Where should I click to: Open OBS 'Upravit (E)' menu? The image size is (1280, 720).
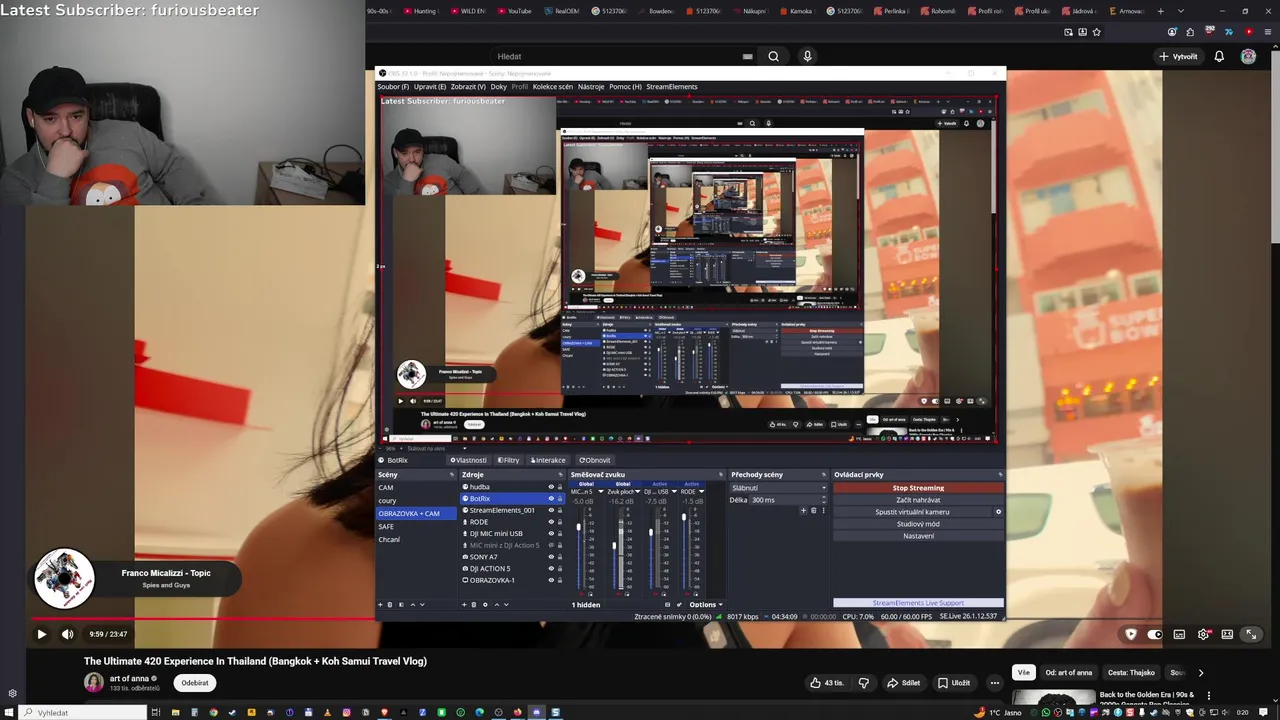(x=430, y=87)
